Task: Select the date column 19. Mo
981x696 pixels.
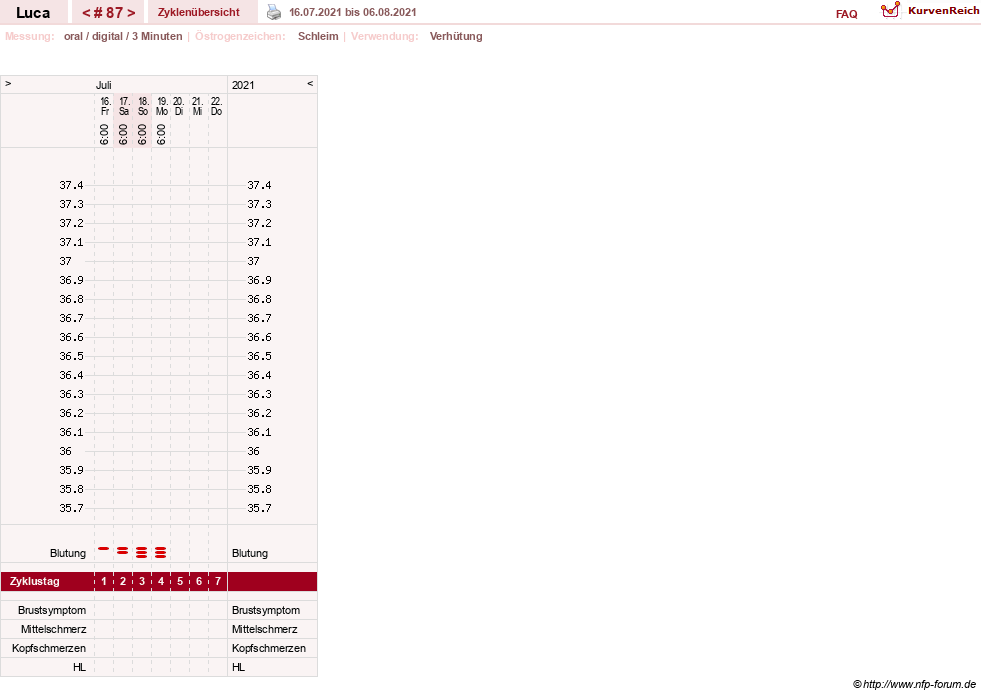Action: click(161, 106)
